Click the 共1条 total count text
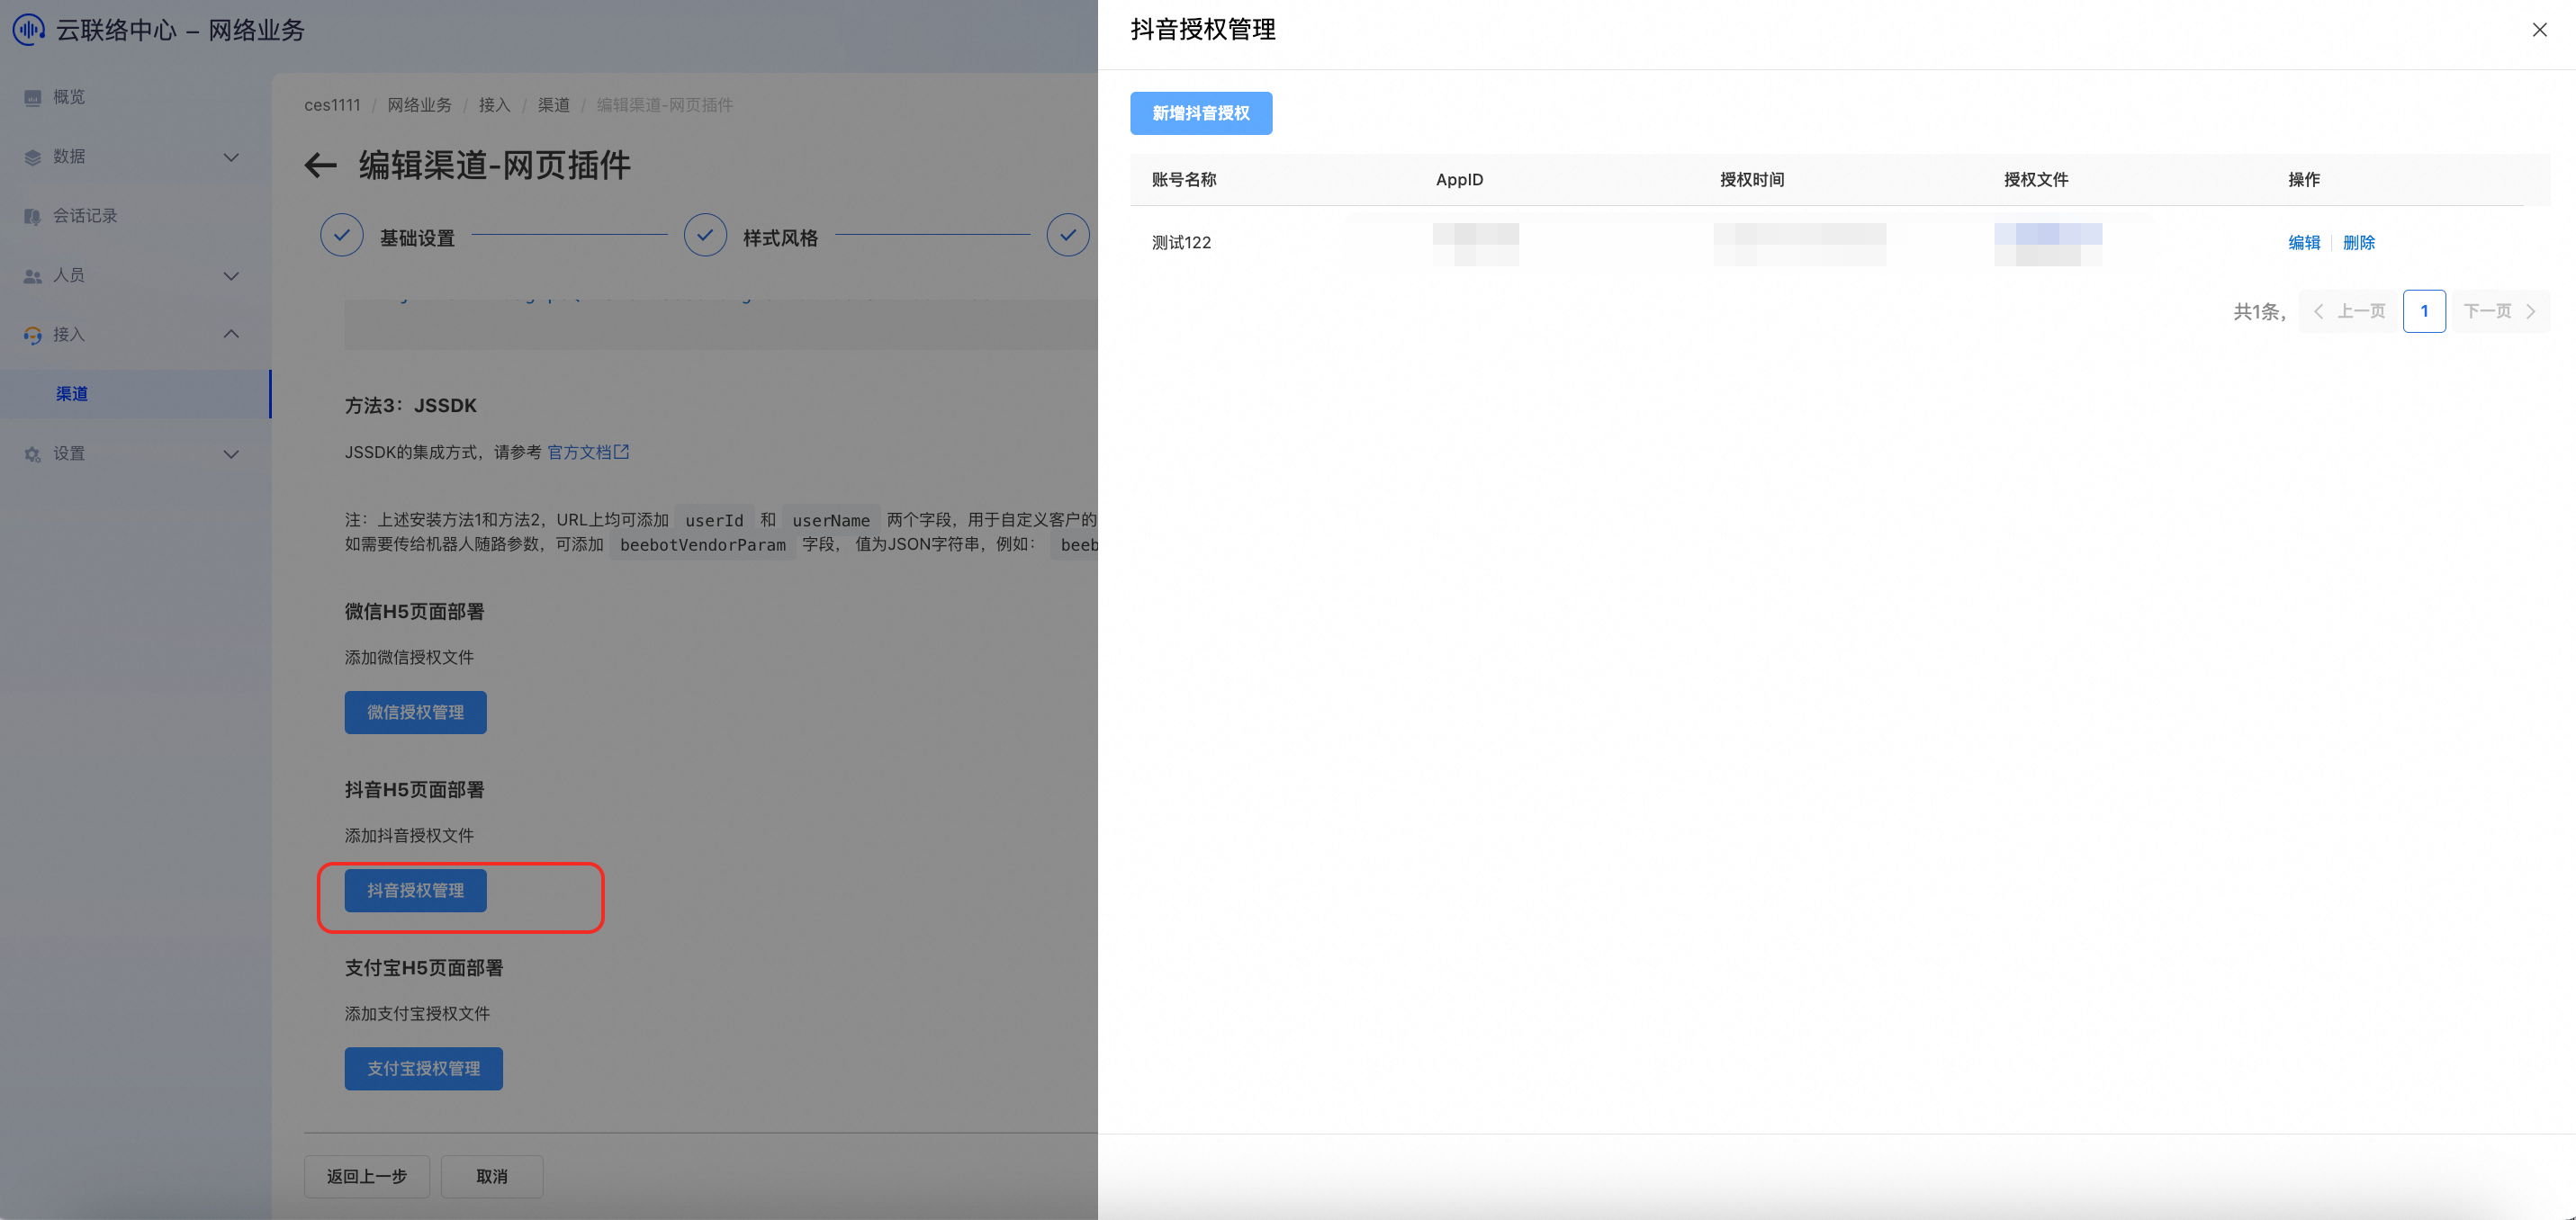 tap(2259, 312)
